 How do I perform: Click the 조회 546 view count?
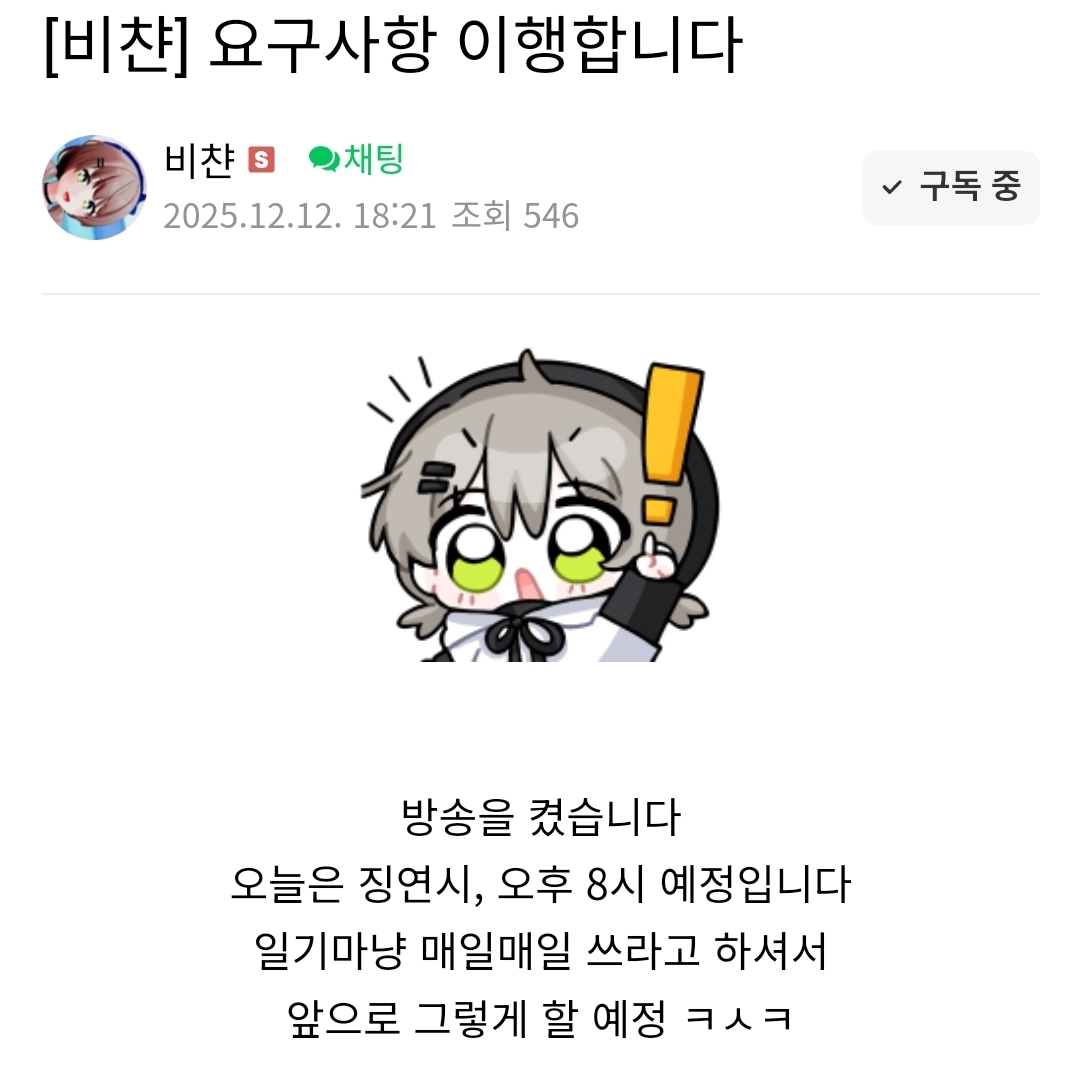coord(515,216)
